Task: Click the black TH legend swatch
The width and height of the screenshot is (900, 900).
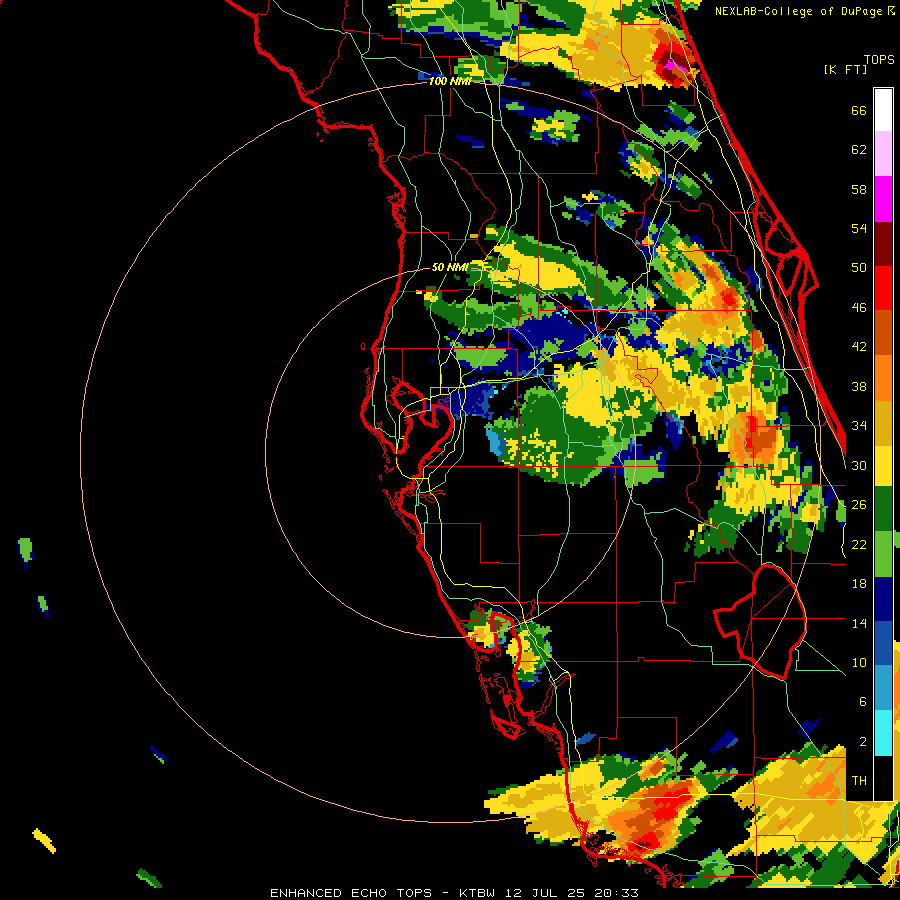Action: 883,778
